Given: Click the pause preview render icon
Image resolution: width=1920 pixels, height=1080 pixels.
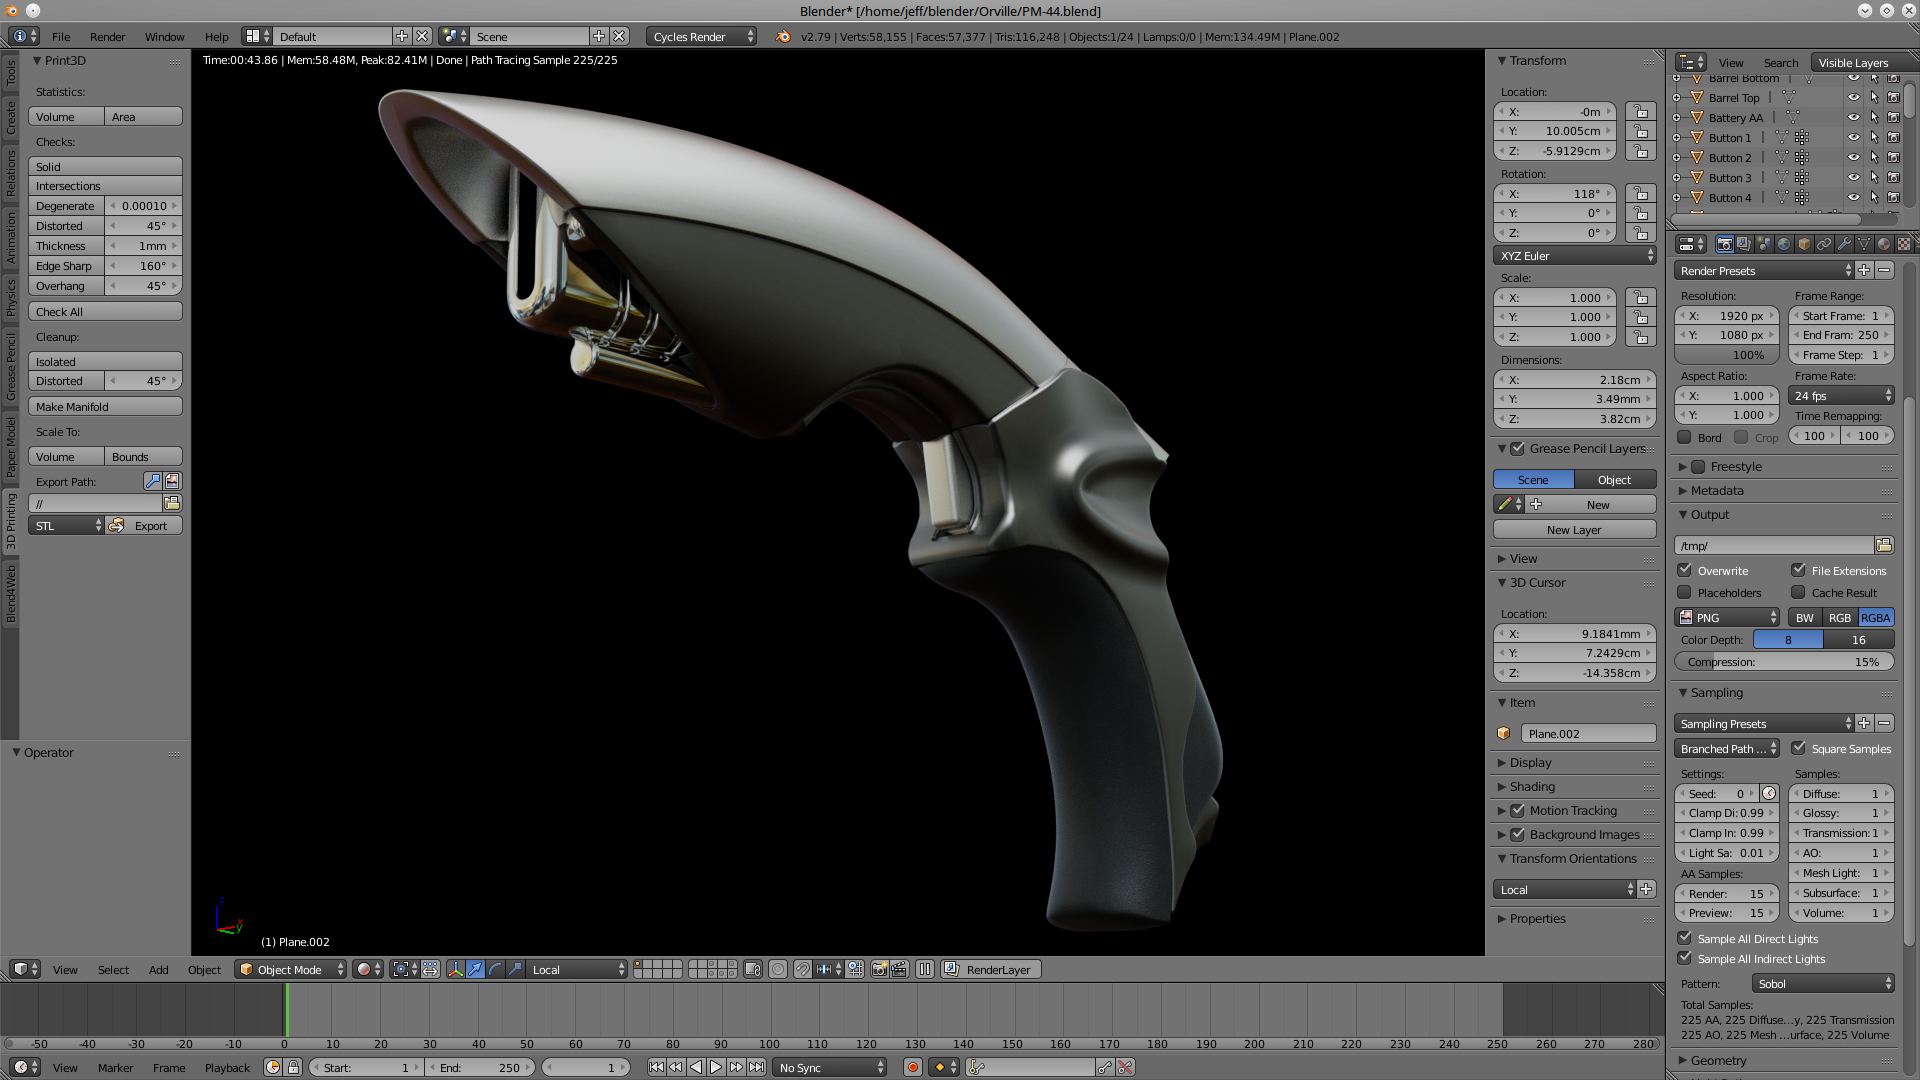Looking at the screenshot, I should [925, 969].
